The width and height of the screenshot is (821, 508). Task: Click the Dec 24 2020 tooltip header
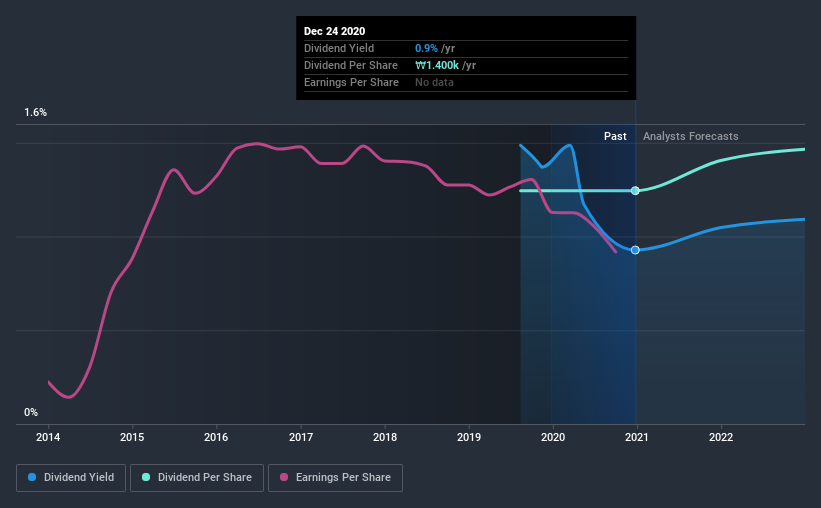(335, 31)
